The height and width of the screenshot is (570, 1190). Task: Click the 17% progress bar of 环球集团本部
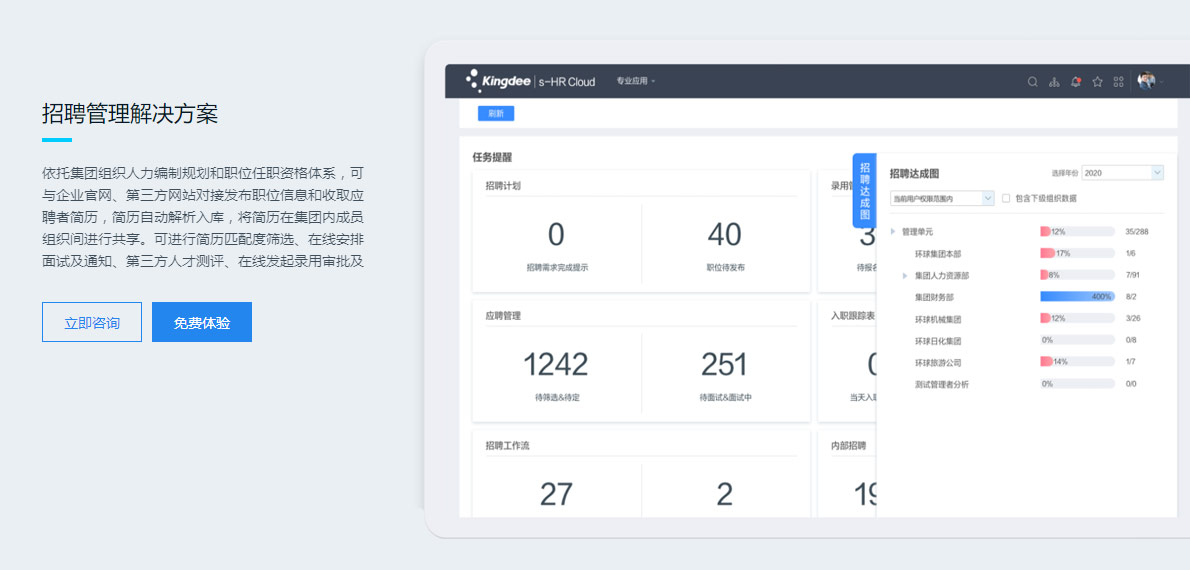(1077, 254)
